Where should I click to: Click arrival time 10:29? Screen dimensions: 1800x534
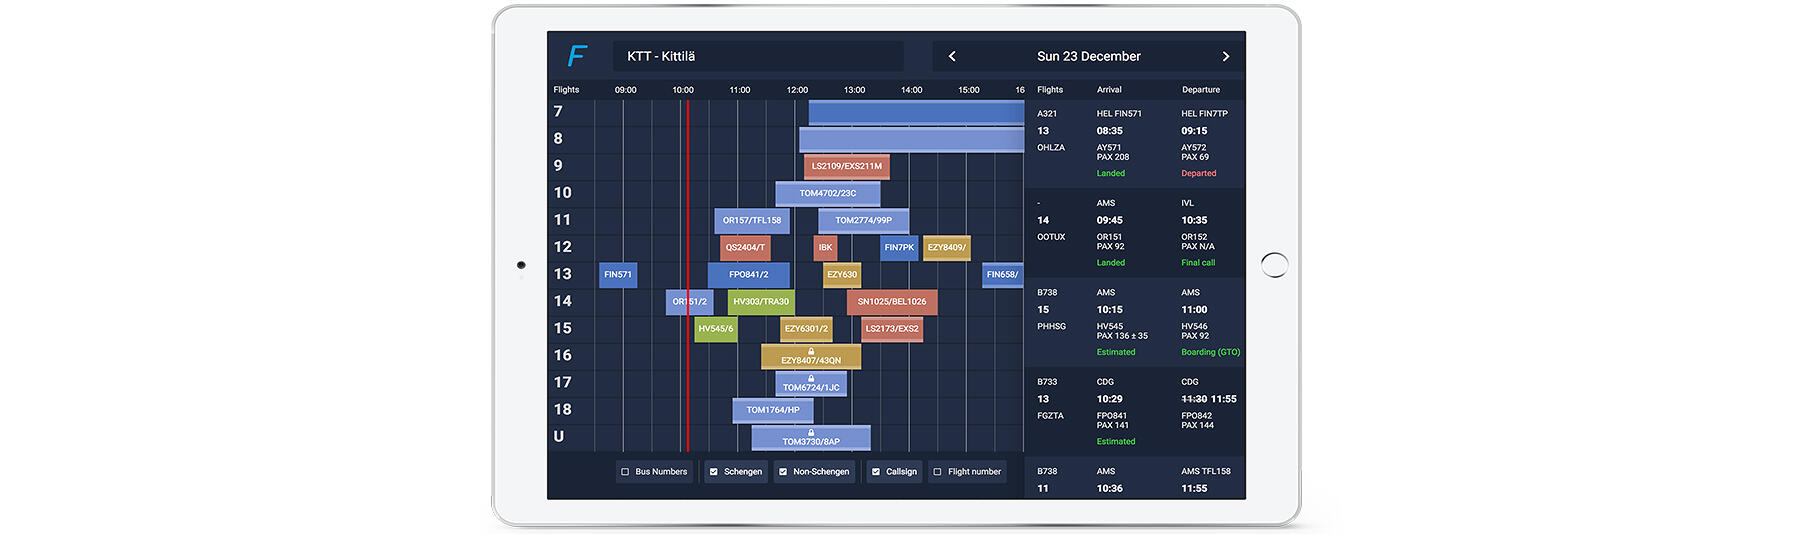1109,399
